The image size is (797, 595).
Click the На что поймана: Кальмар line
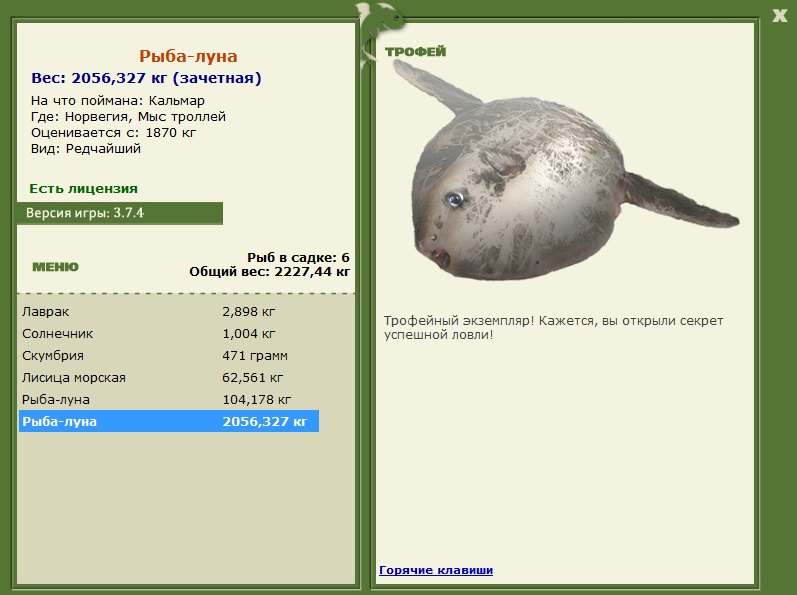click(x=118, y=101)
